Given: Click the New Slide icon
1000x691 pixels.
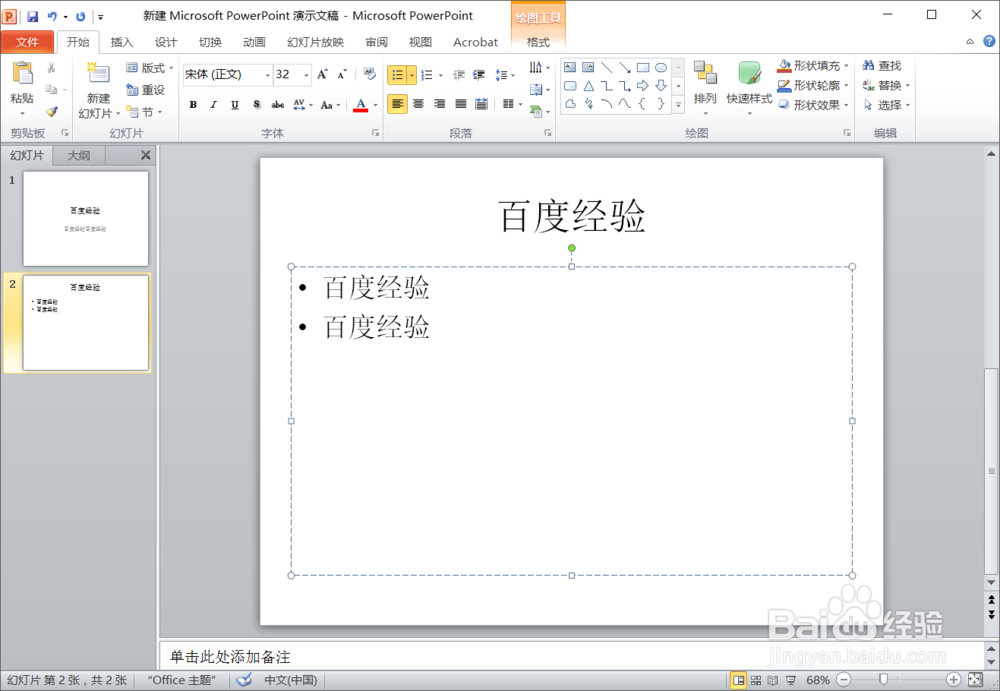Looking at the screenshot, I should pyautogui.click(x=98, y=73).
